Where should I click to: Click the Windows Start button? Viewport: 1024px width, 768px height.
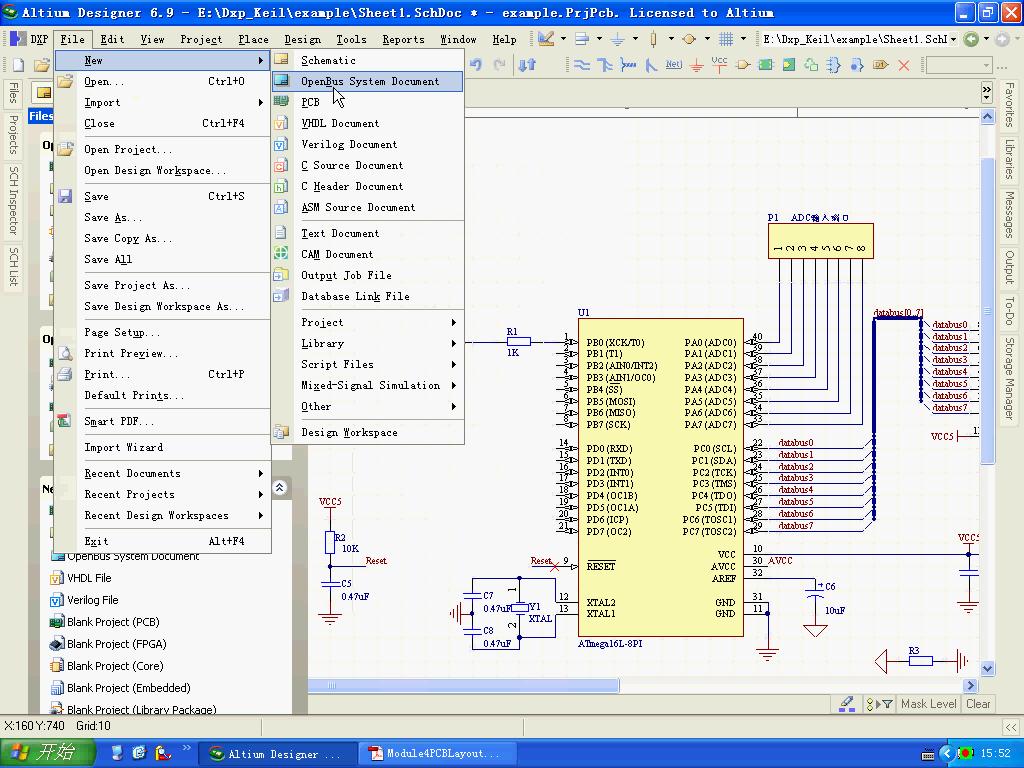pyautogui.click(x=48, y=753)
